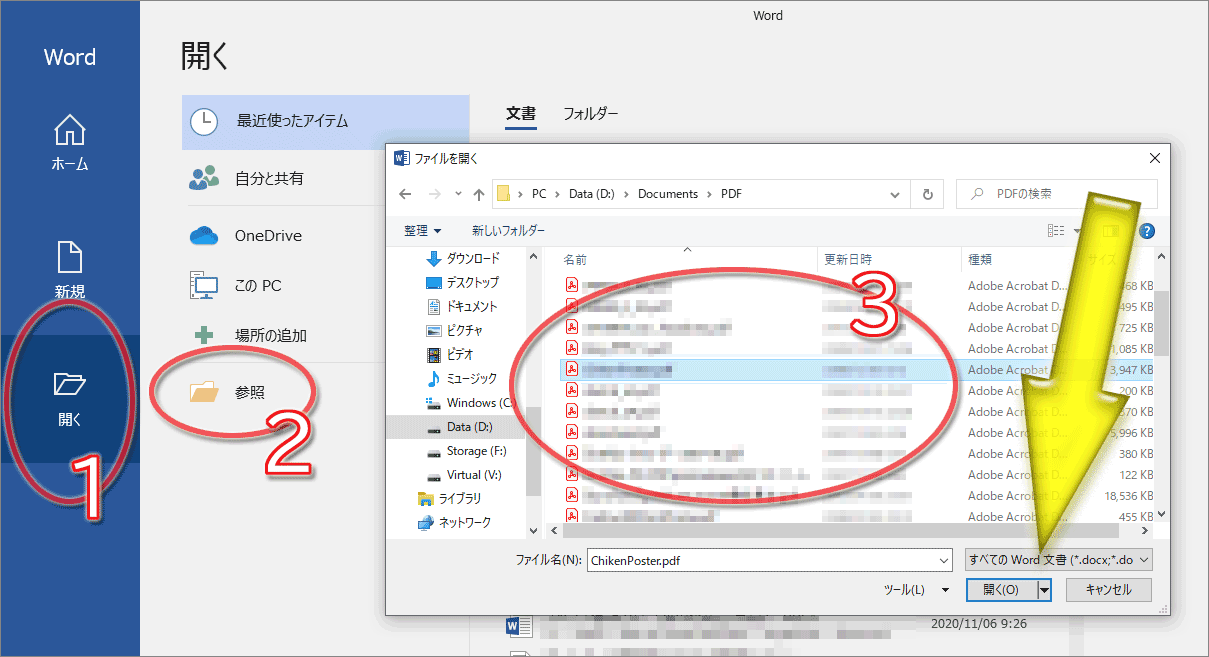Select 開く in the Word sidebar

click(69, 399)
